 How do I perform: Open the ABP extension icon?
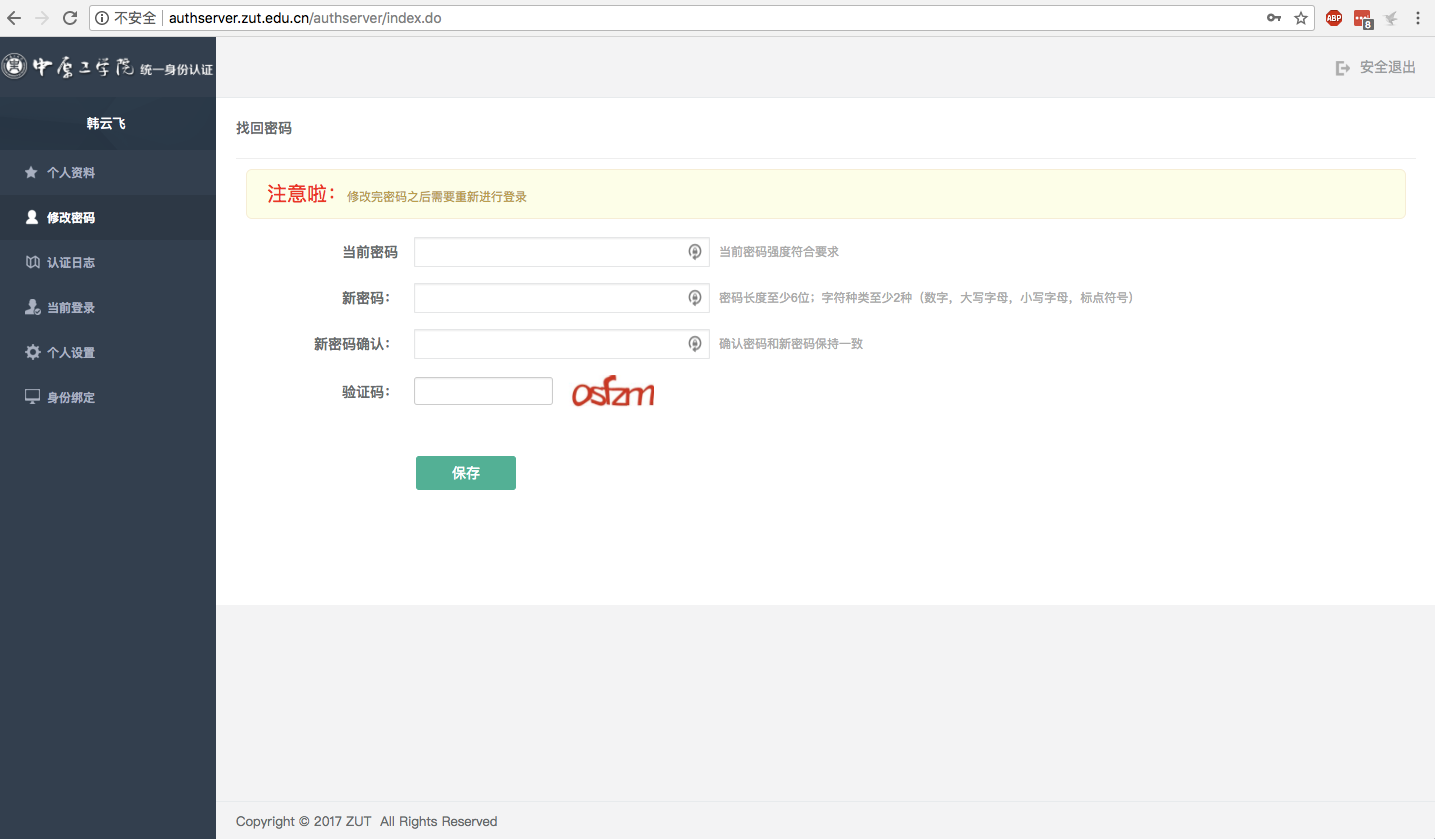click(x=1333, y=18)
